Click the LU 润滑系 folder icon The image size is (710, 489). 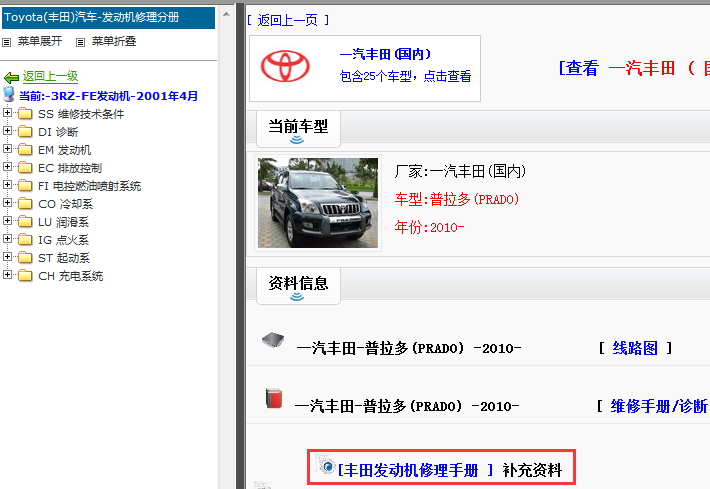[25, 221]
